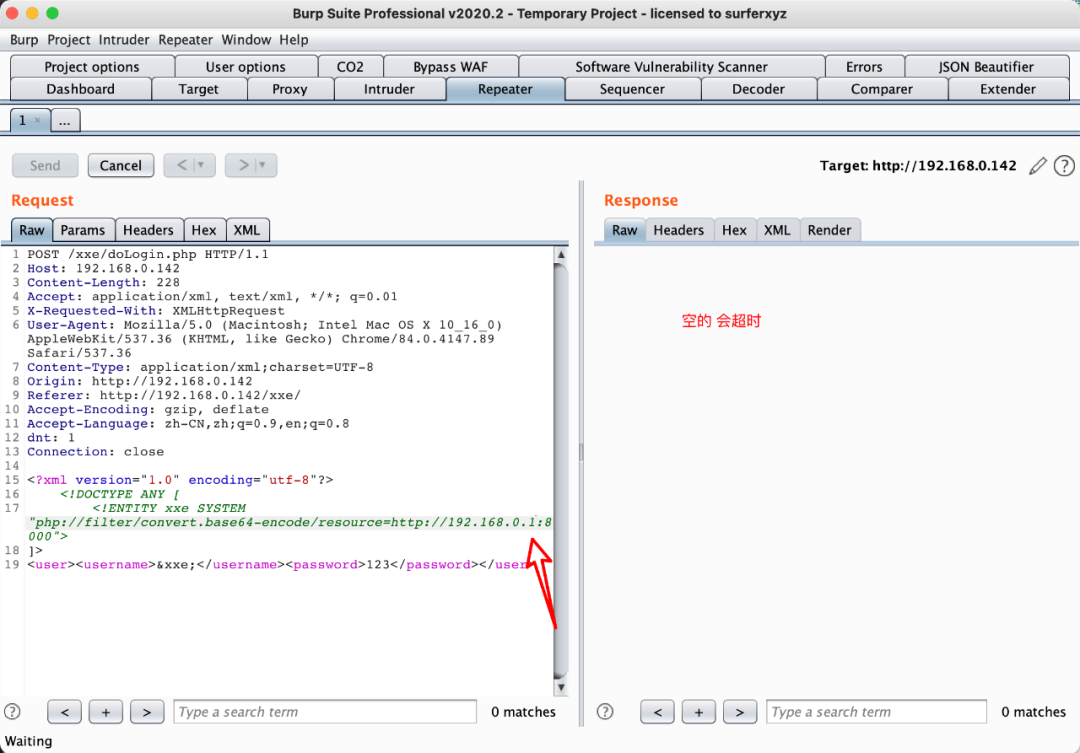Click the request search term field

point(325,712)
